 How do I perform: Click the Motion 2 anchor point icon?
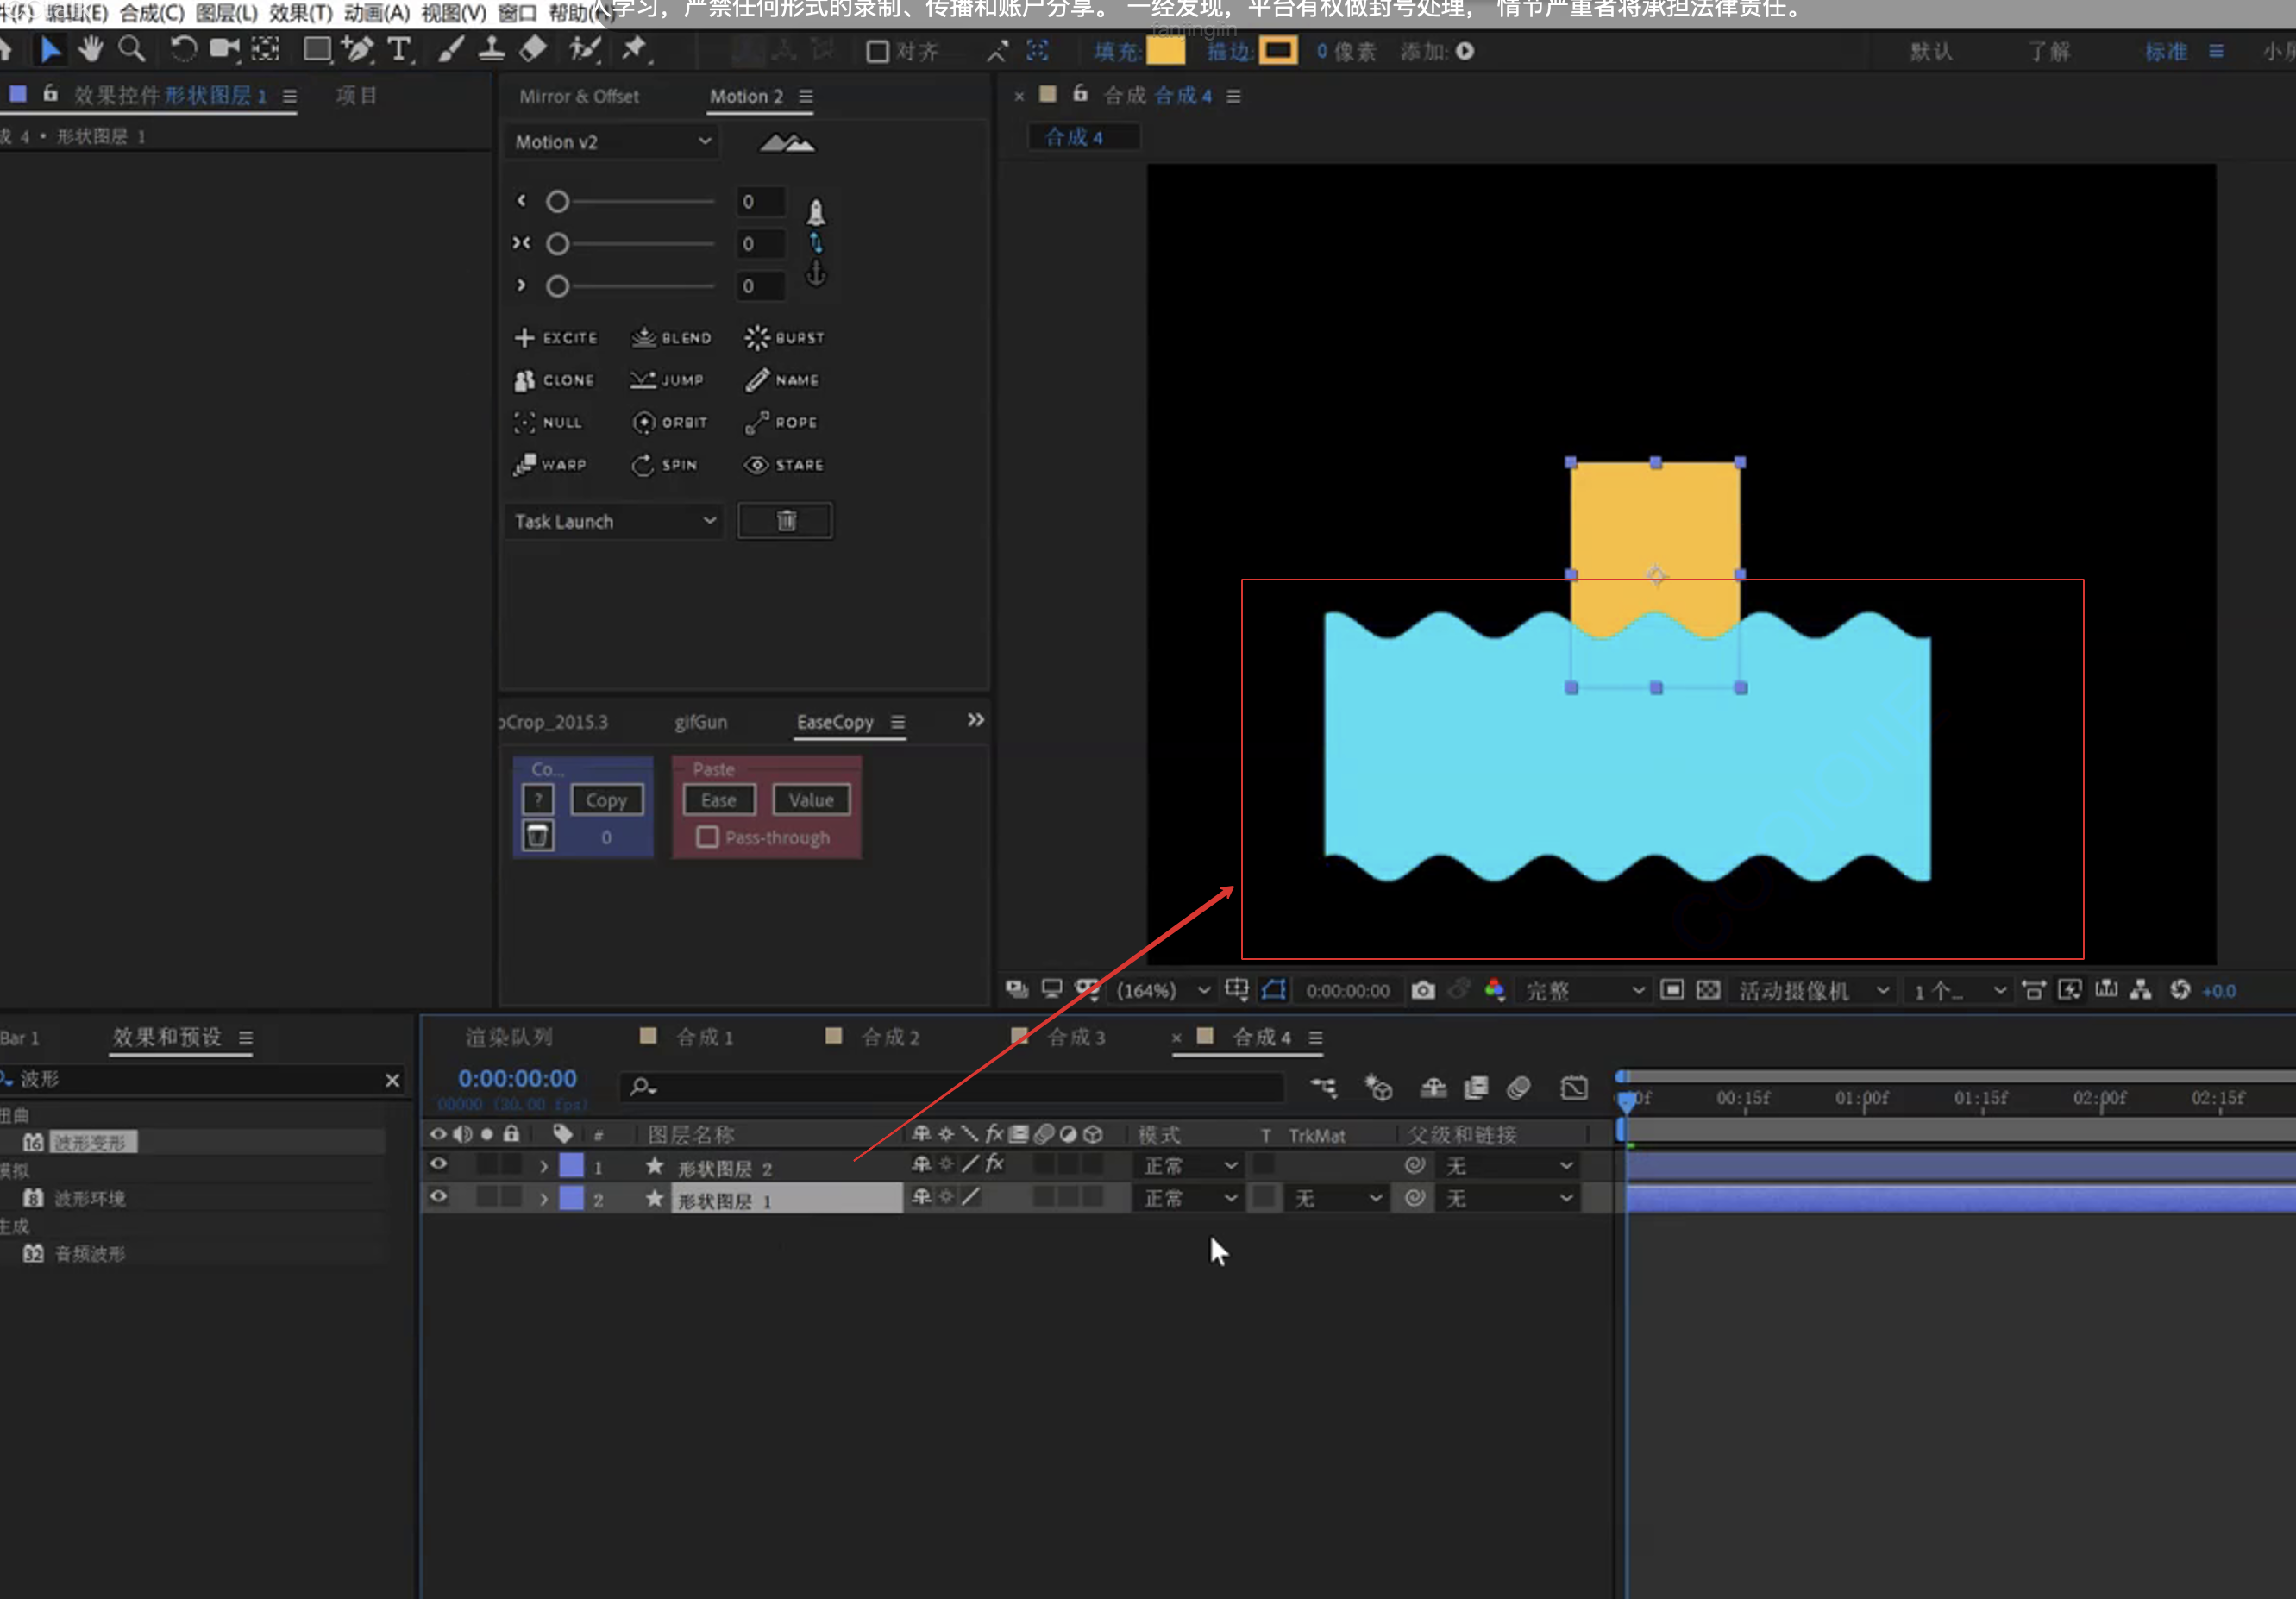(x=816, y=273)
